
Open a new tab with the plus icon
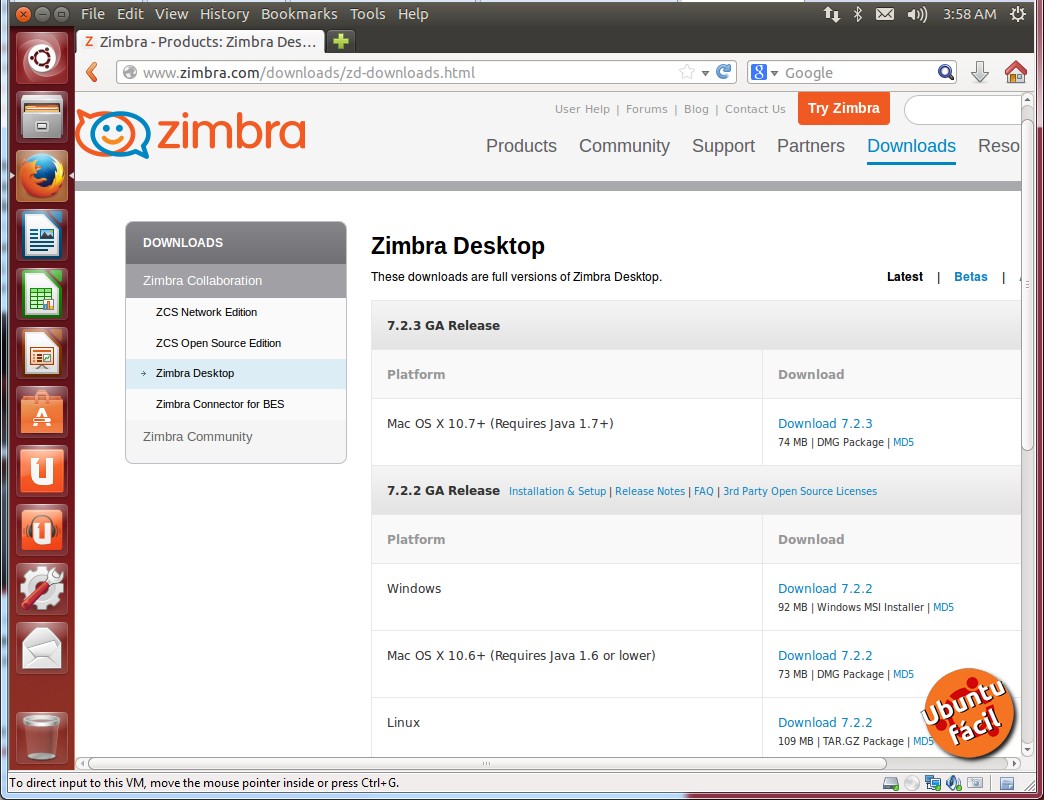[340, 41]
